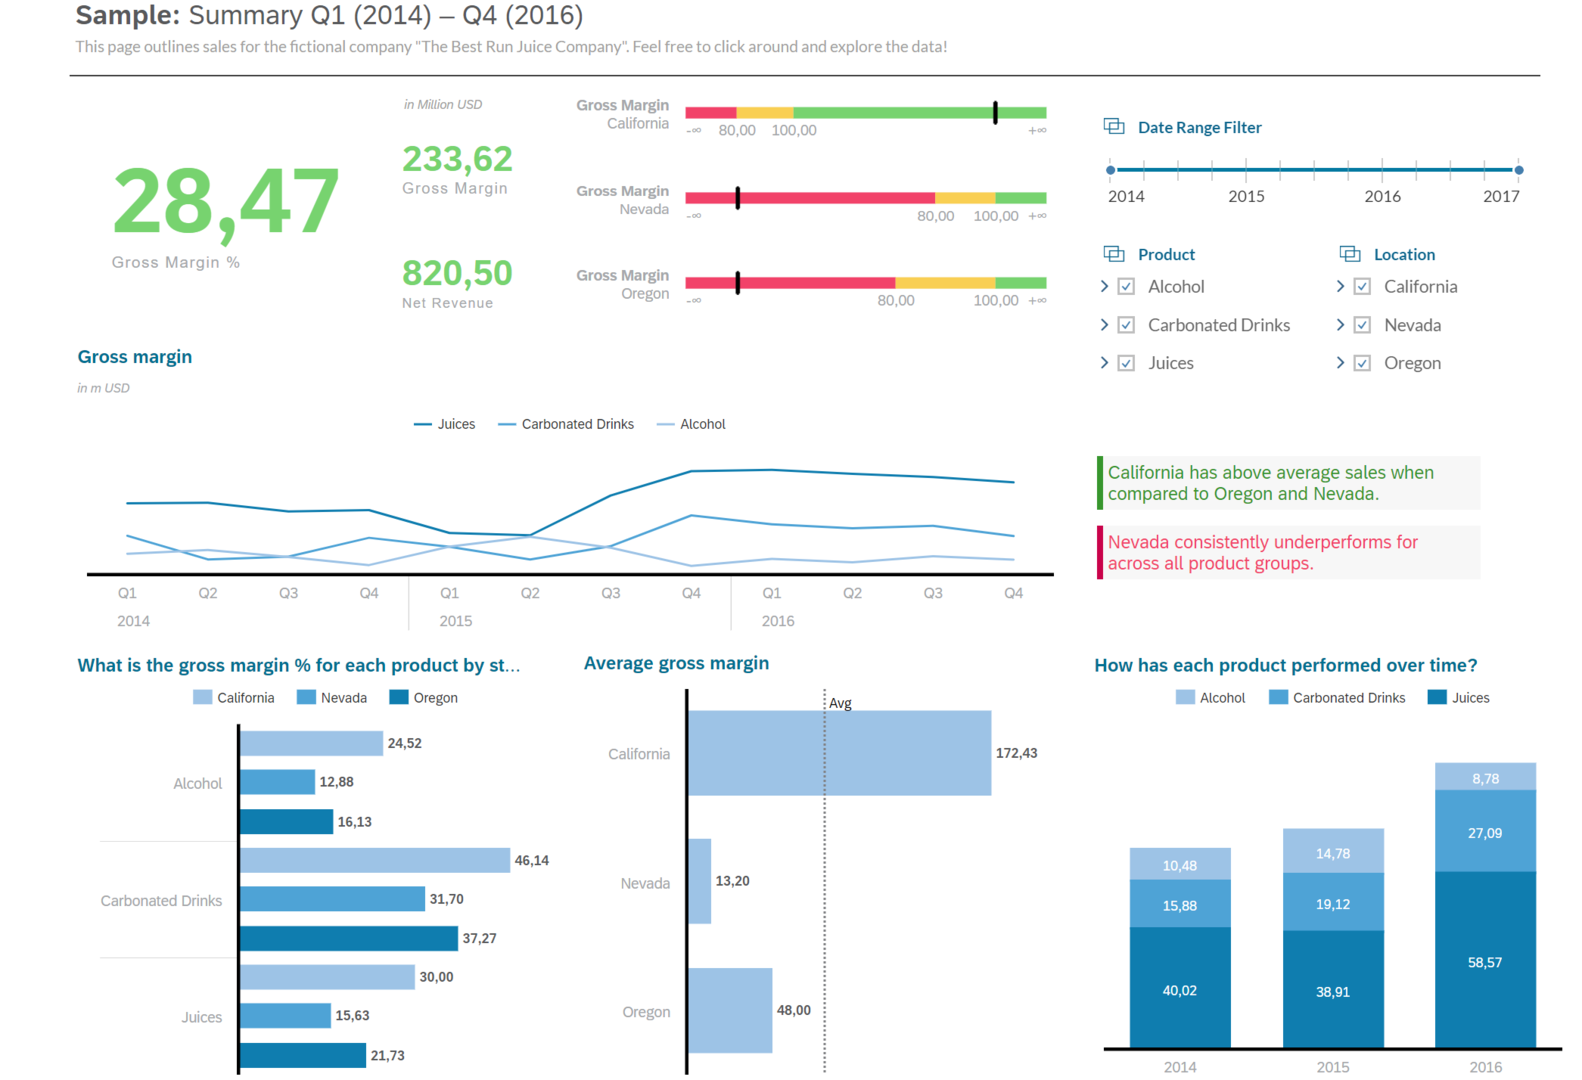Click the 2016 Juices stacked bar segment
The height and width of the screenshot is (1080, 1582).
point(1485,960)
